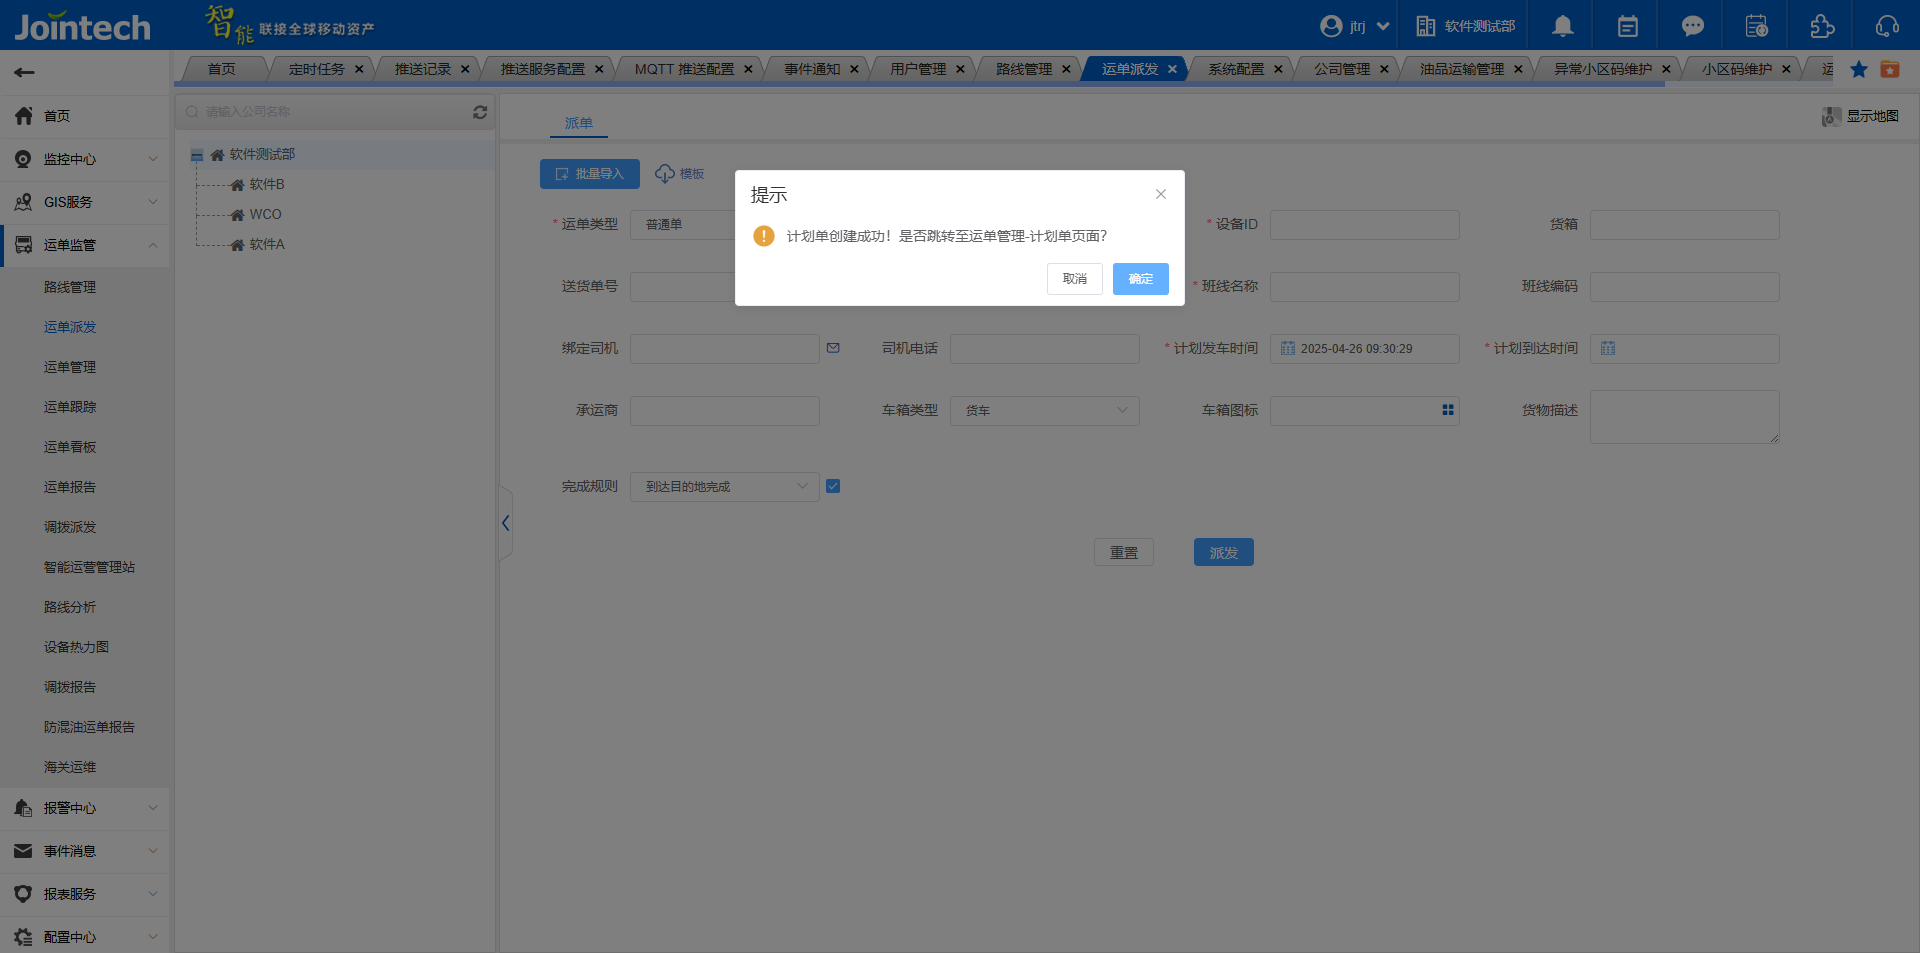Click the headset support icon
This screenshot has width=1920, height=953.
(1887, 26)
